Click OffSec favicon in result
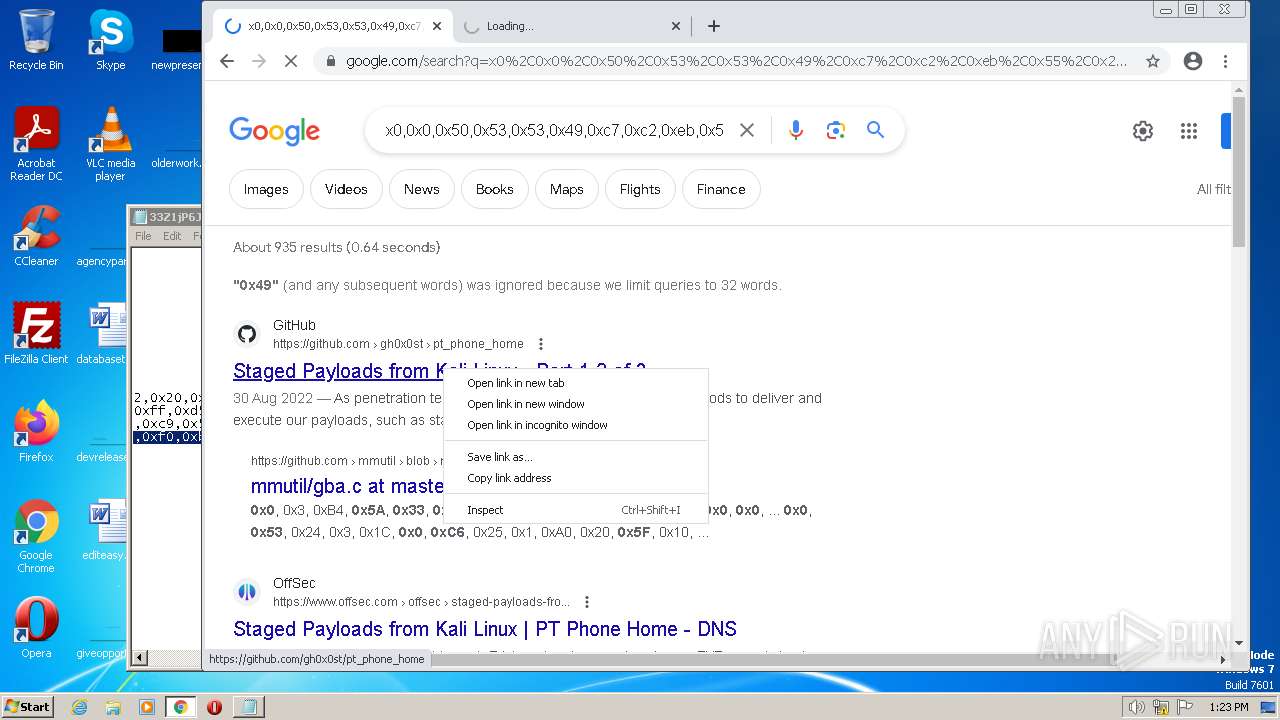1280x720 pixels. pos(246,592)
